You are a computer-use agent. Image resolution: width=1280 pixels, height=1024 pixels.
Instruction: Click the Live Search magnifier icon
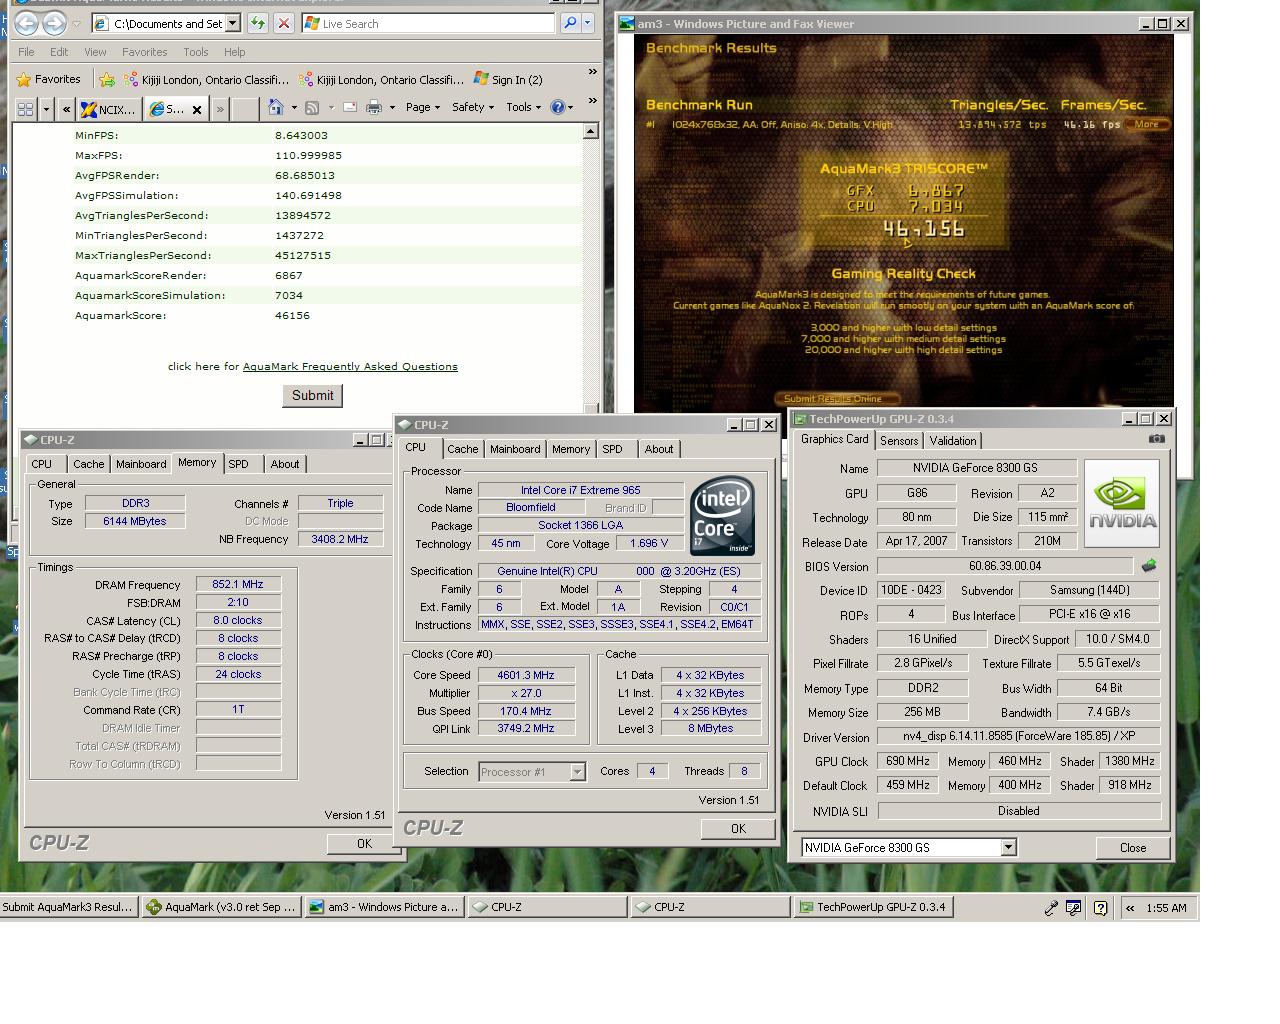(570, 22)
